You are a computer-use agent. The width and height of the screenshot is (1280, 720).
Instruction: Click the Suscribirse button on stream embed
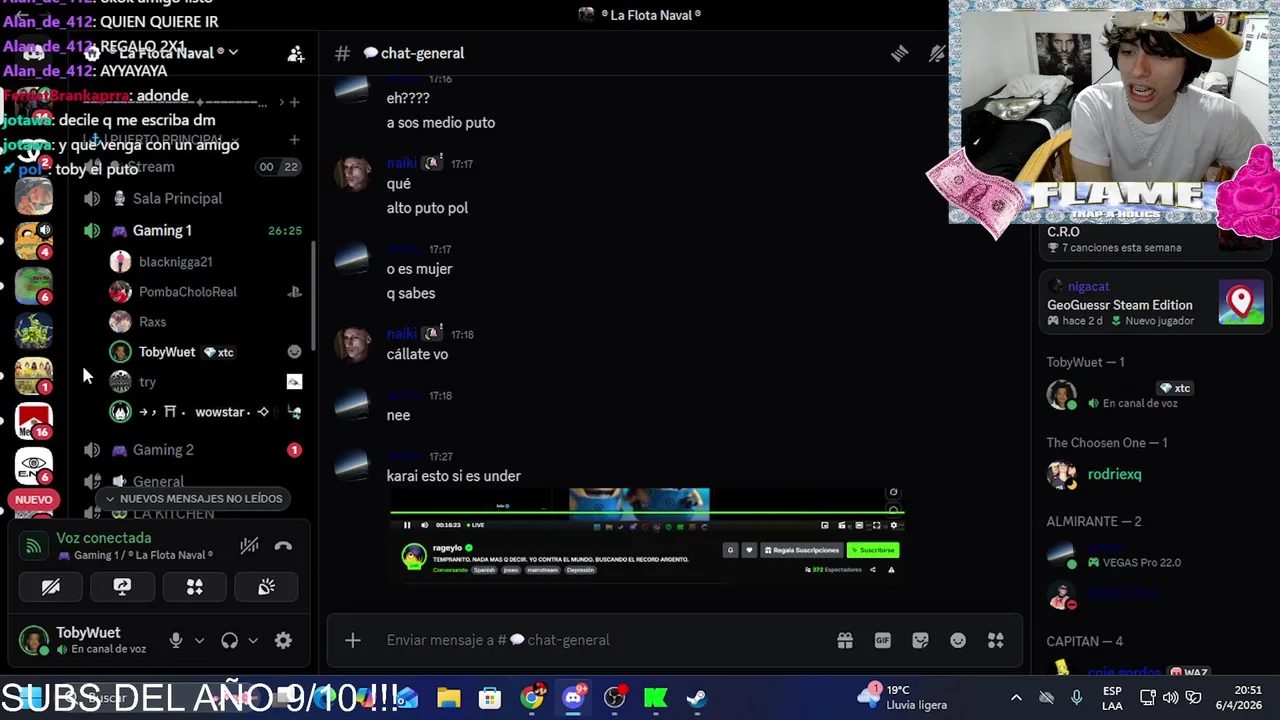873,550
